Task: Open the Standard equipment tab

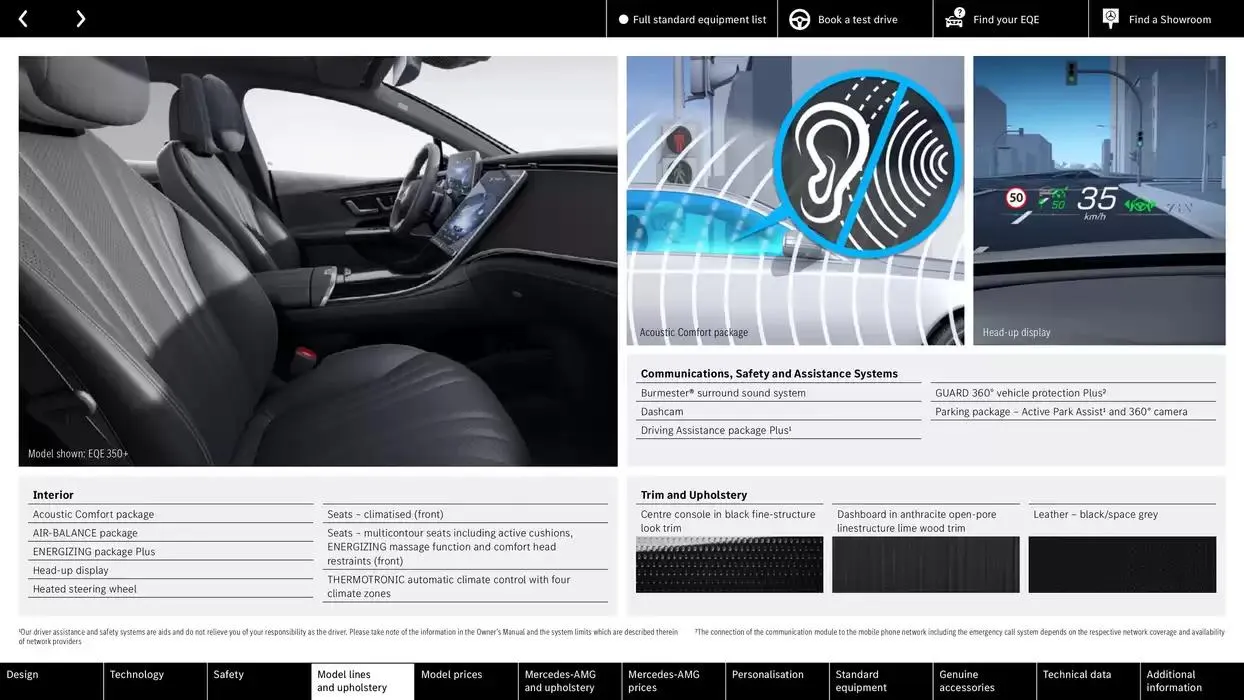Action: coord(881,681)
